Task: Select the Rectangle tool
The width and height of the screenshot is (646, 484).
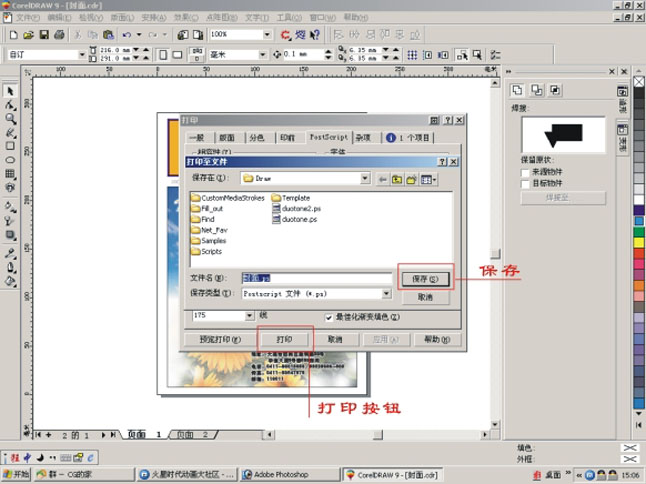Action: (10, 146)
